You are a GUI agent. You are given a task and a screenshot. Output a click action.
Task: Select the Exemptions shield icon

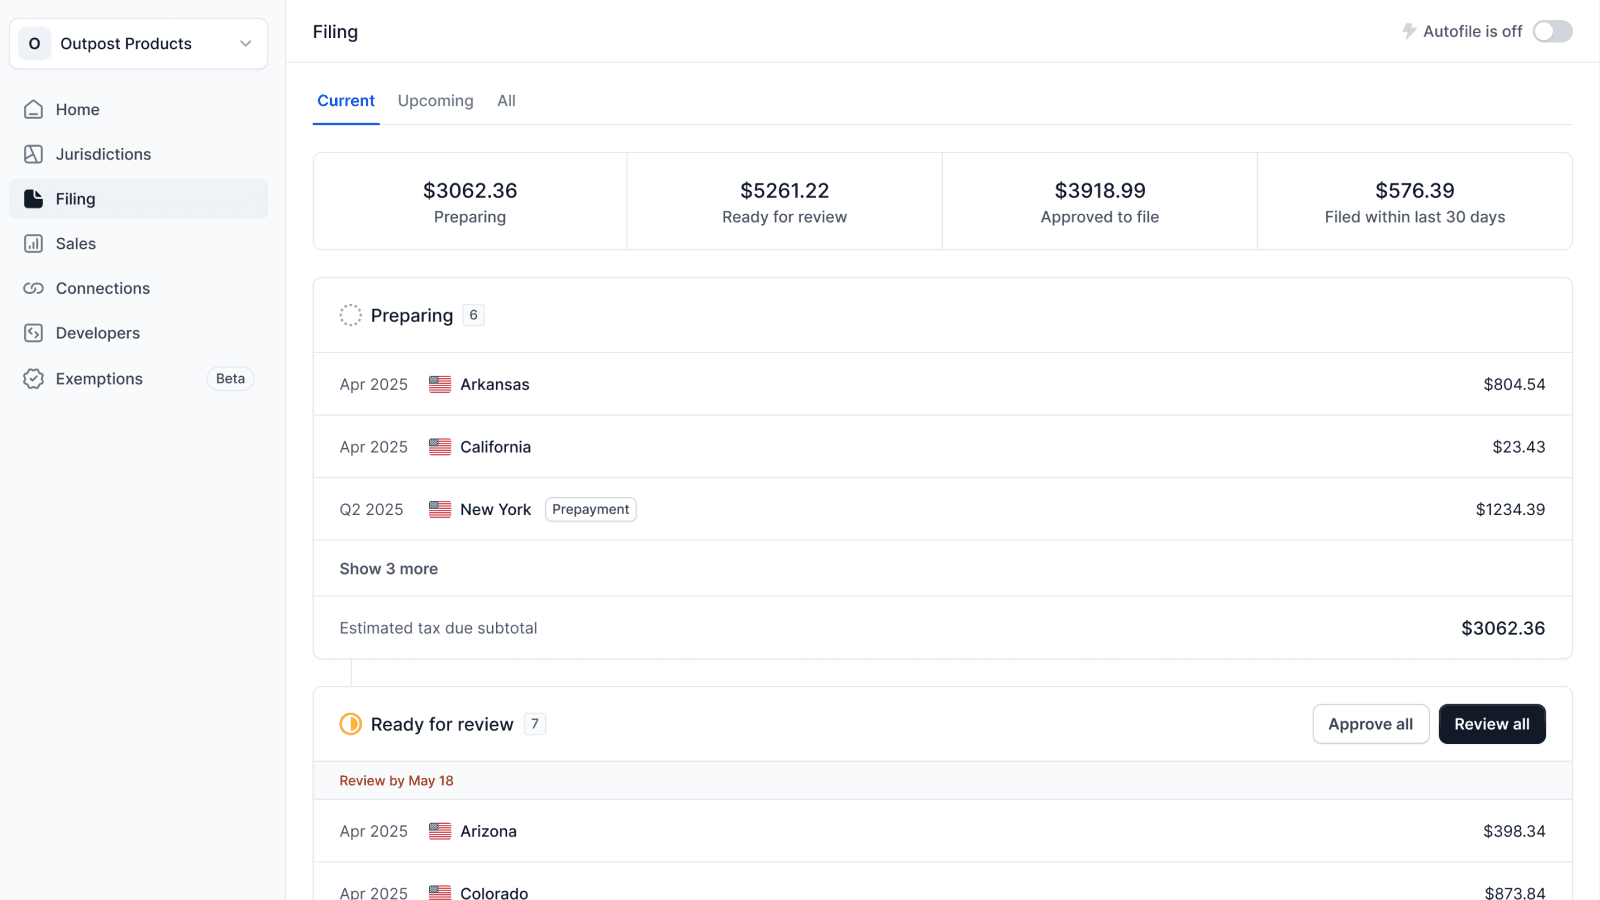coord(34,378)
